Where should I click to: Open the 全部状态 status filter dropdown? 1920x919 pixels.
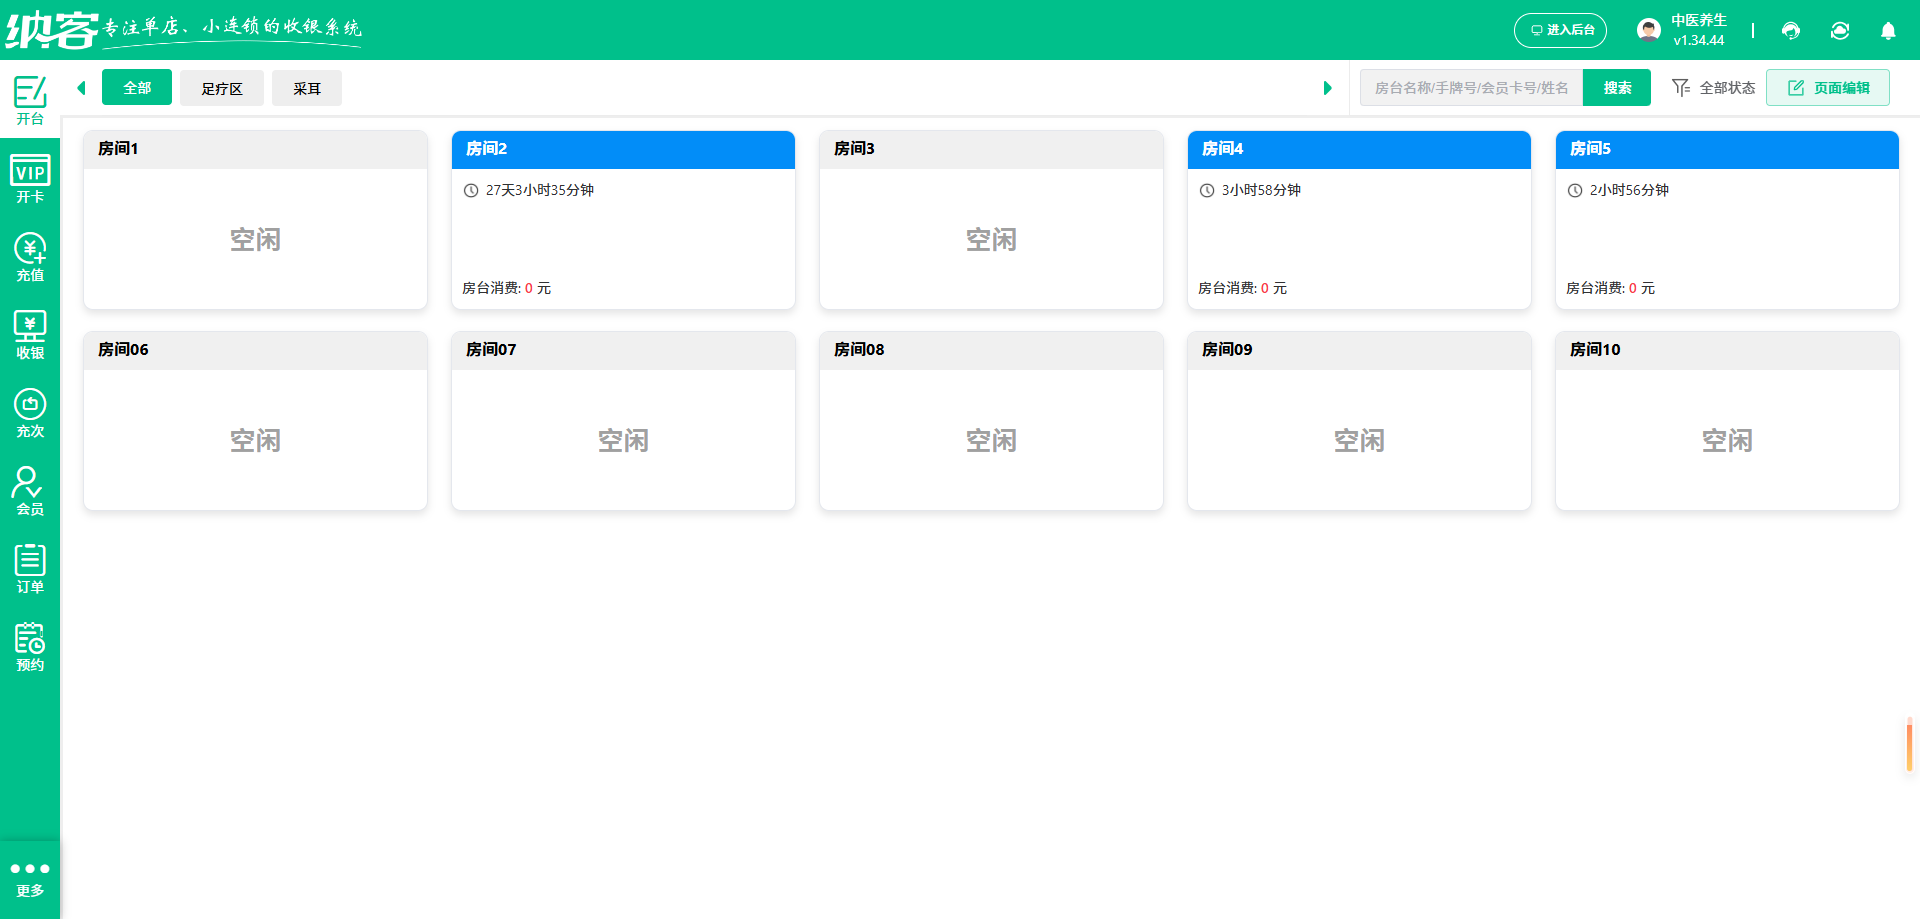click(1712, 87)
